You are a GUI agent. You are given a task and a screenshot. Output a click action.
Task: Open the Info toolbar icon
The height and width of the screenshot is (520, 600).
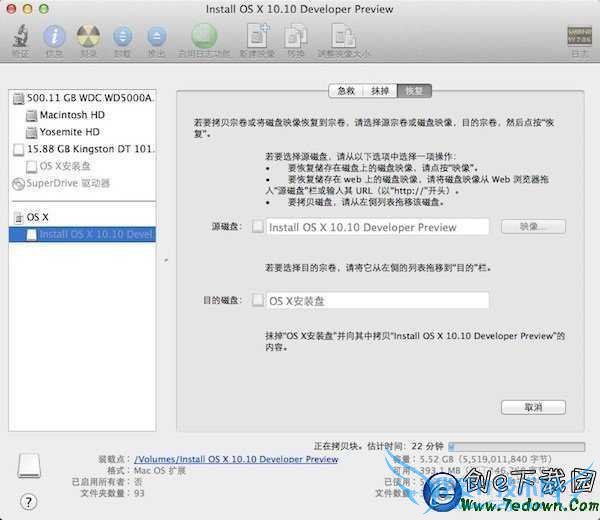(54, 36)
